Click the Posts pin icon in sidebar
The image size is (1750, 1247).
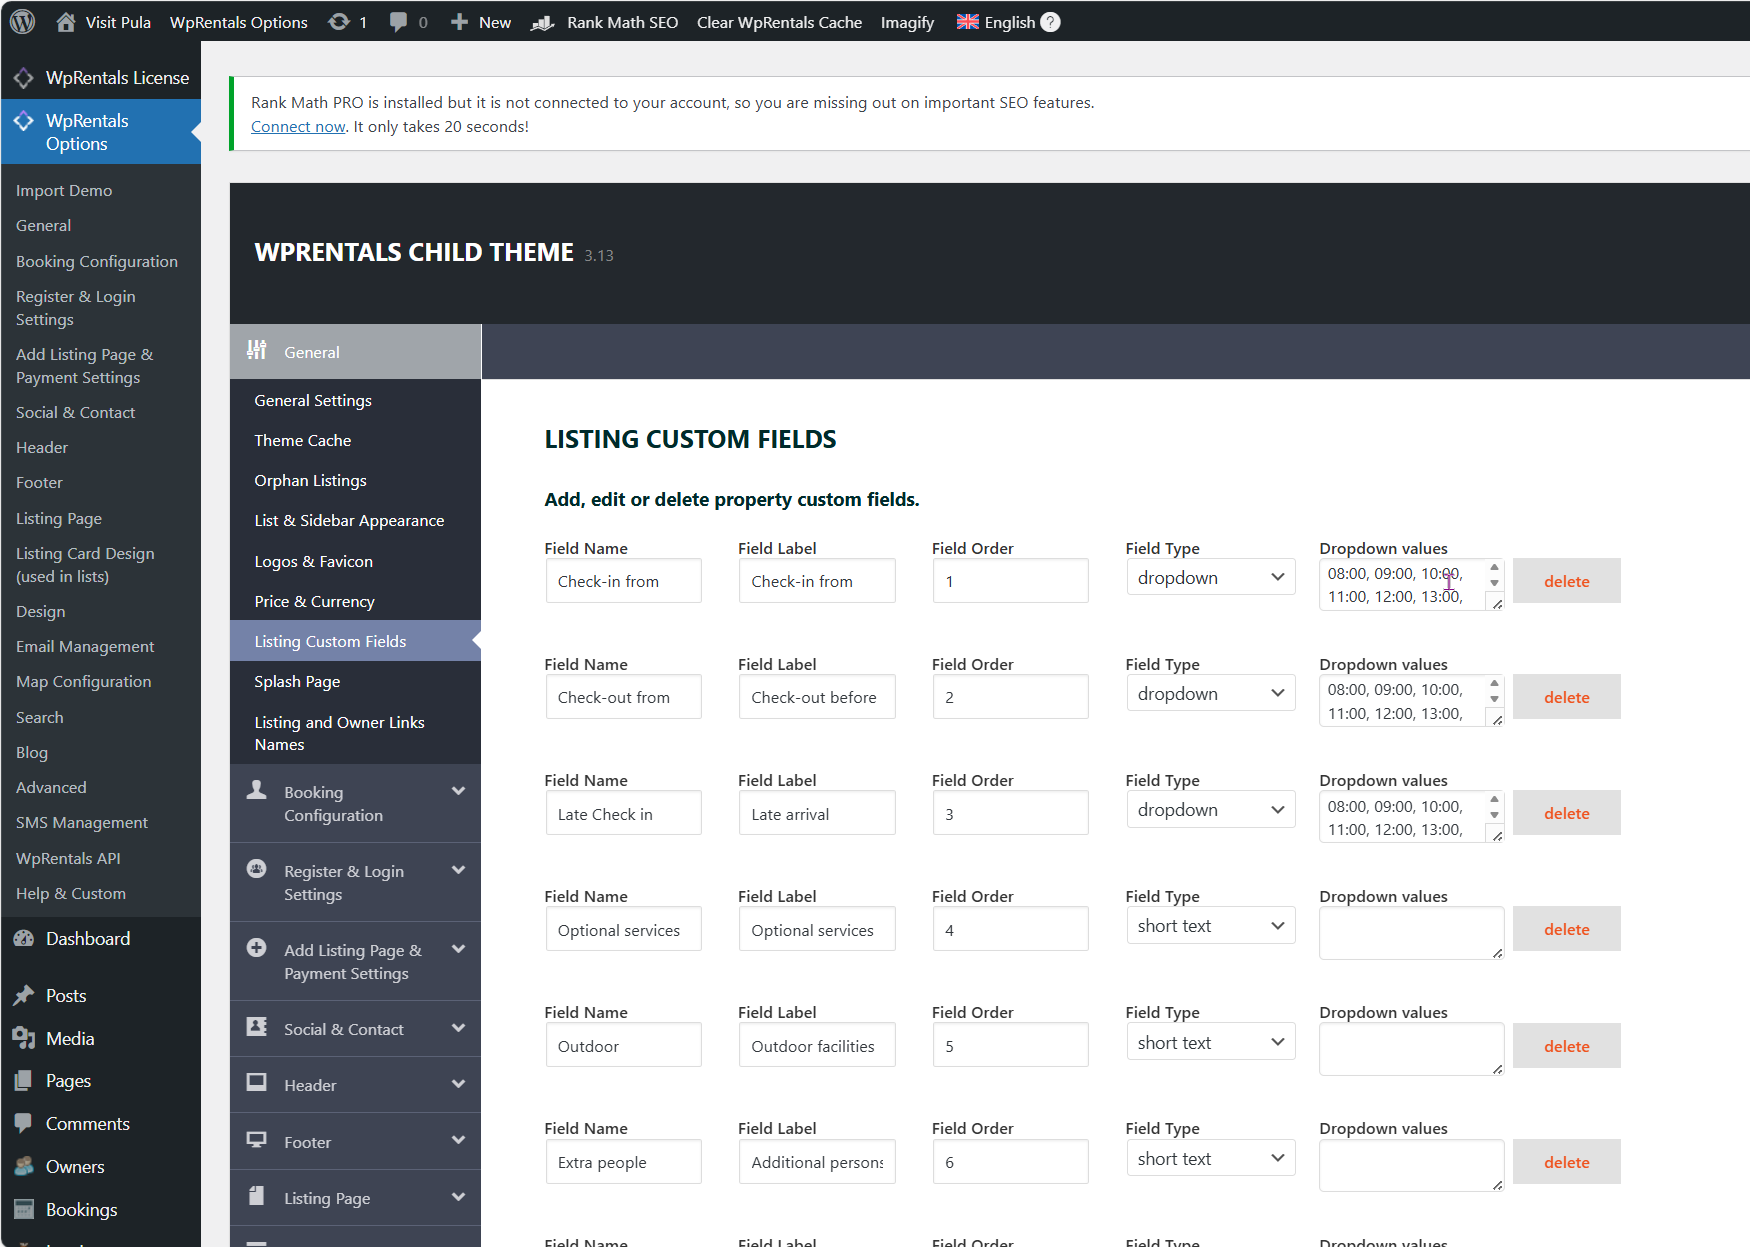(x=24, y=996)
